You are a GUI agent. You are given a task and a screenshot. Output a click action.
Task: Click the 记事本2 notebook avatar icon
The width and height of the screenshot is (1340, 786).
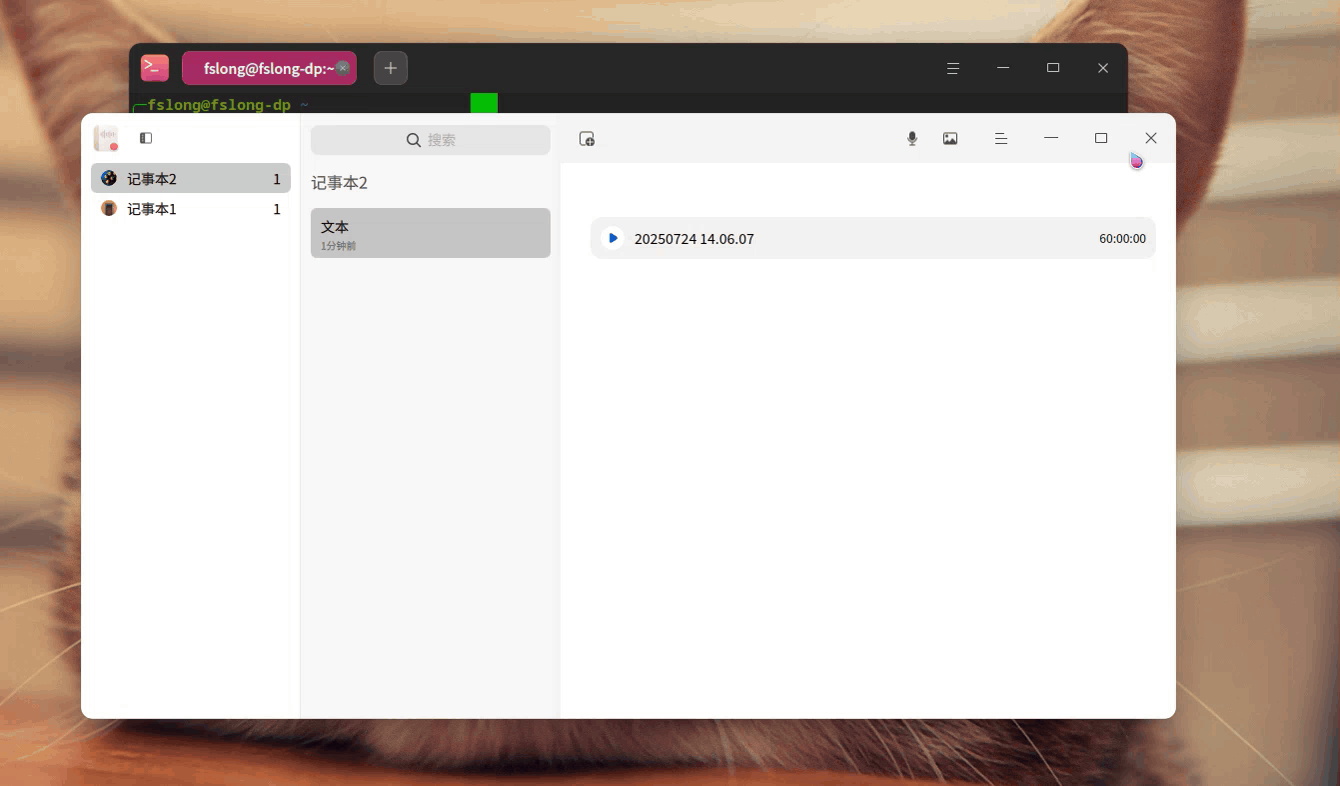109,178
